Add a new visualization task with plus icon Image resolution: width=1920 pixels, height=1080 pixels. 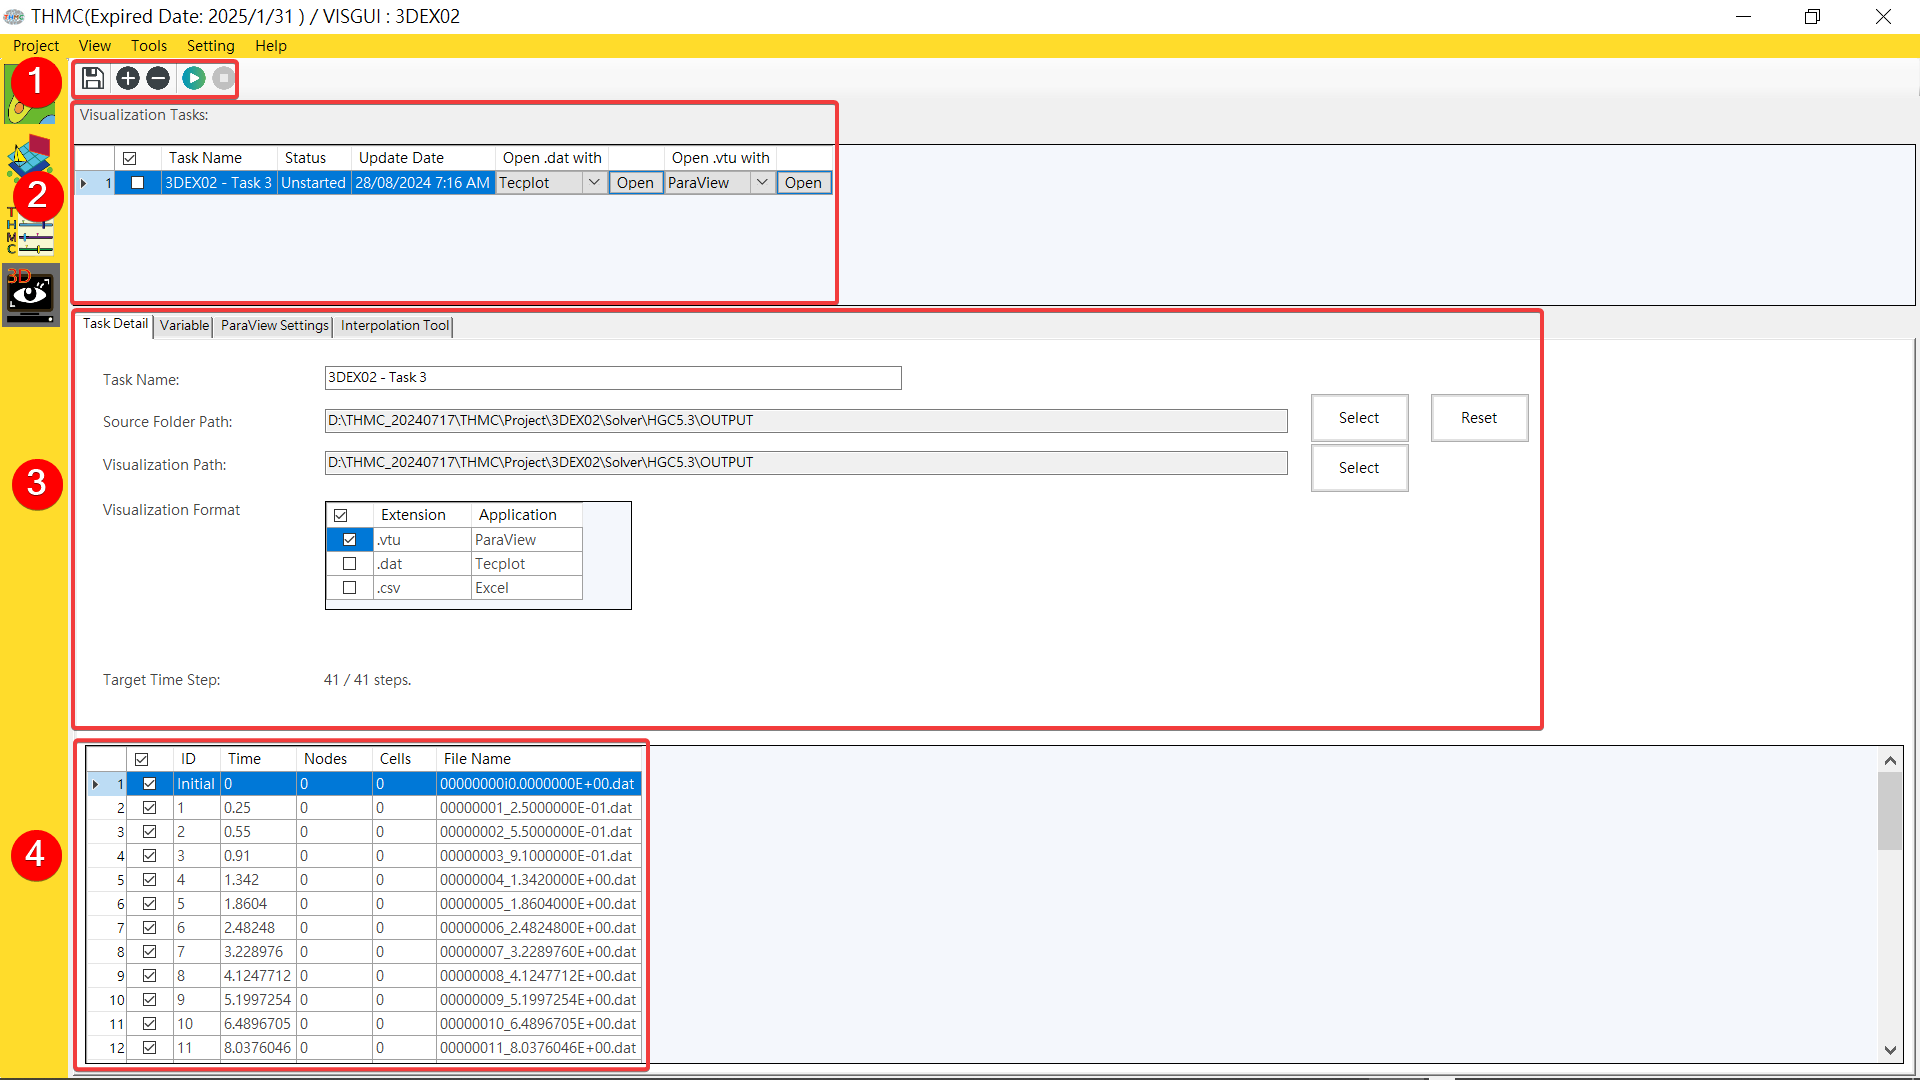(x=127, y=78)
